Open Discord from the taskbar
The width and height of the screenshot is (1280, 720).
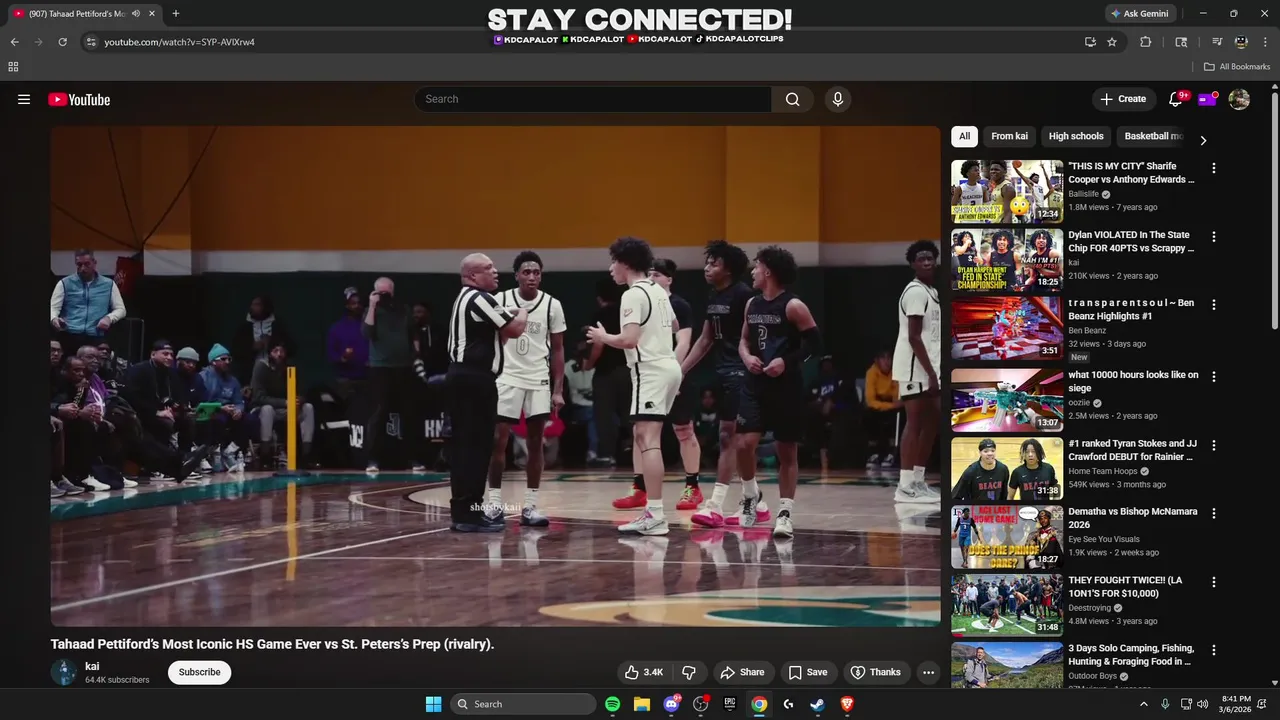coord(672,704)
